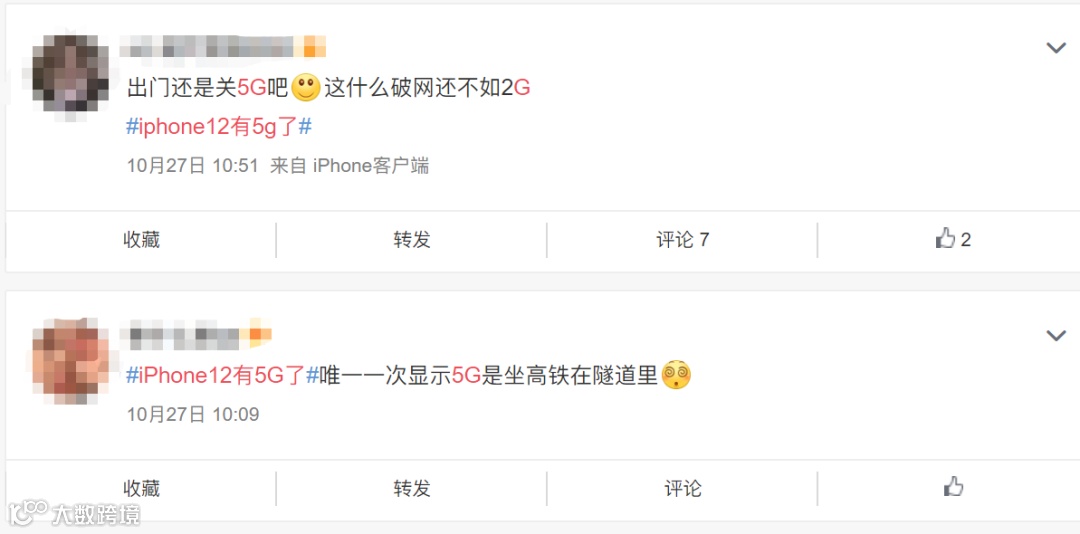Click the dizzy-eyed emoji in second post
1080x534 pixels.
(x=676, y=375)
